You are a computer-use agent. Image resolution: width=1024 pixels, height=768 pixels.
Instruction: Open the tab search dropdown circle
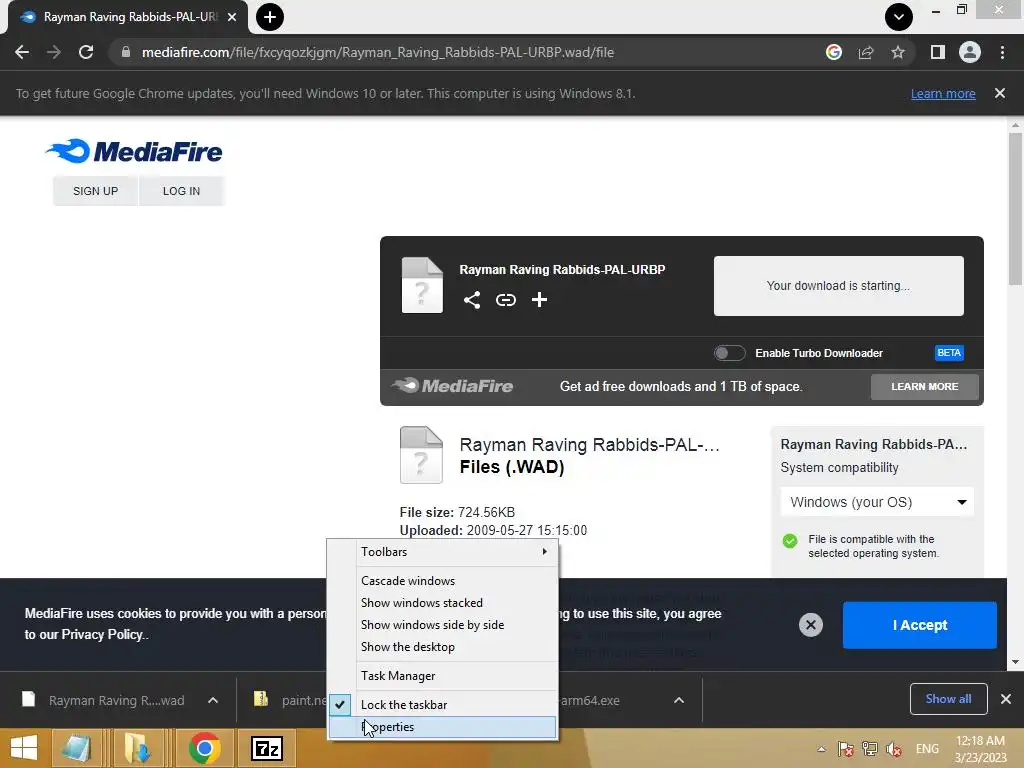point(899,17)
